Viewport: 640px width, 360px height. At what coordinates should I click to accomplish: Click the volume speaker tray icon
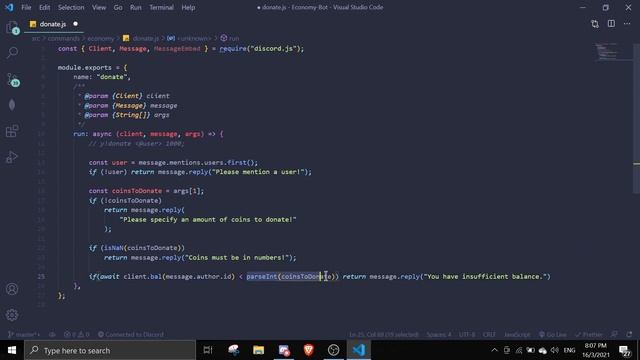pos(555,350)
